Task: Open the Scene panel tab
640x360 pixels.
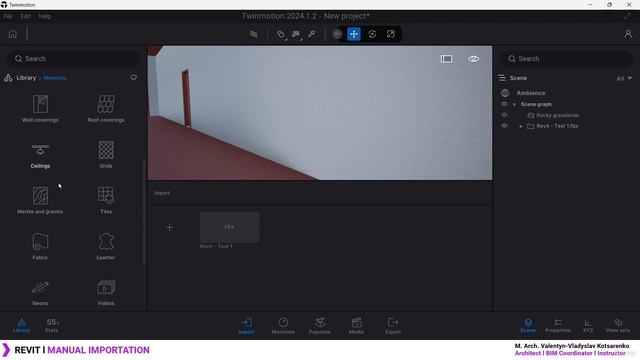Action: click(x=528, y=325)
